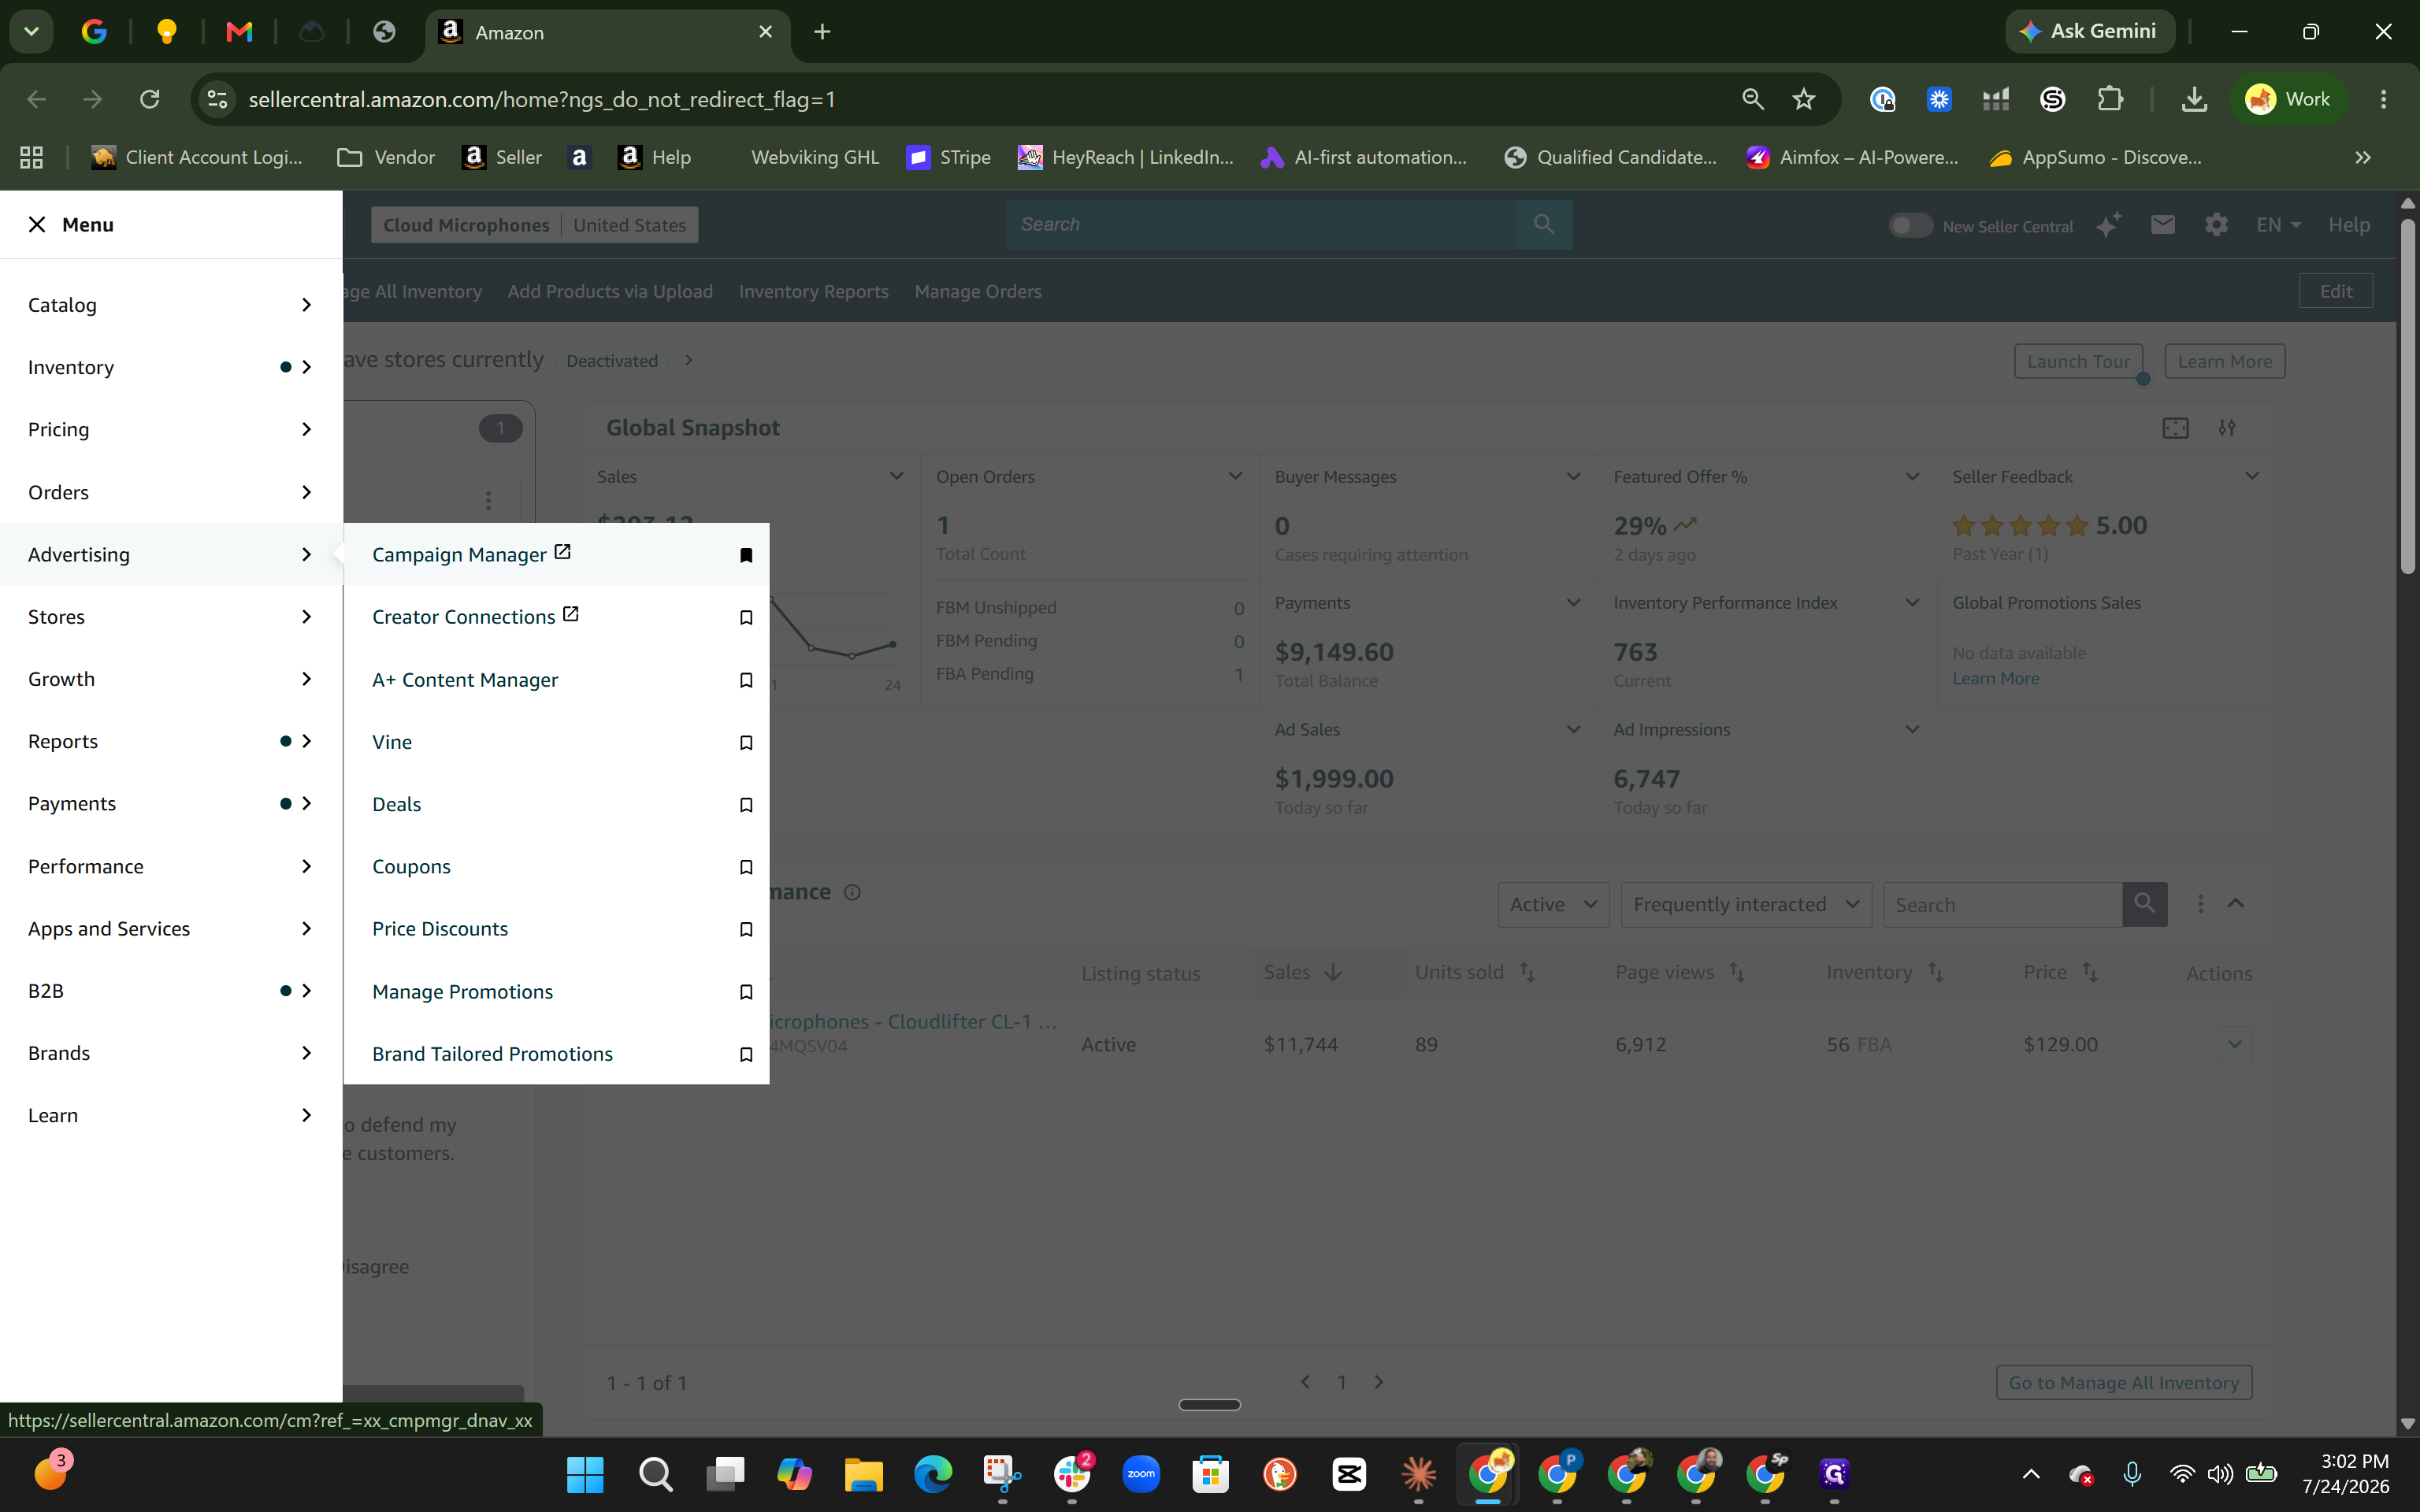Close the Menu panel with X icon

coord(37,225)
